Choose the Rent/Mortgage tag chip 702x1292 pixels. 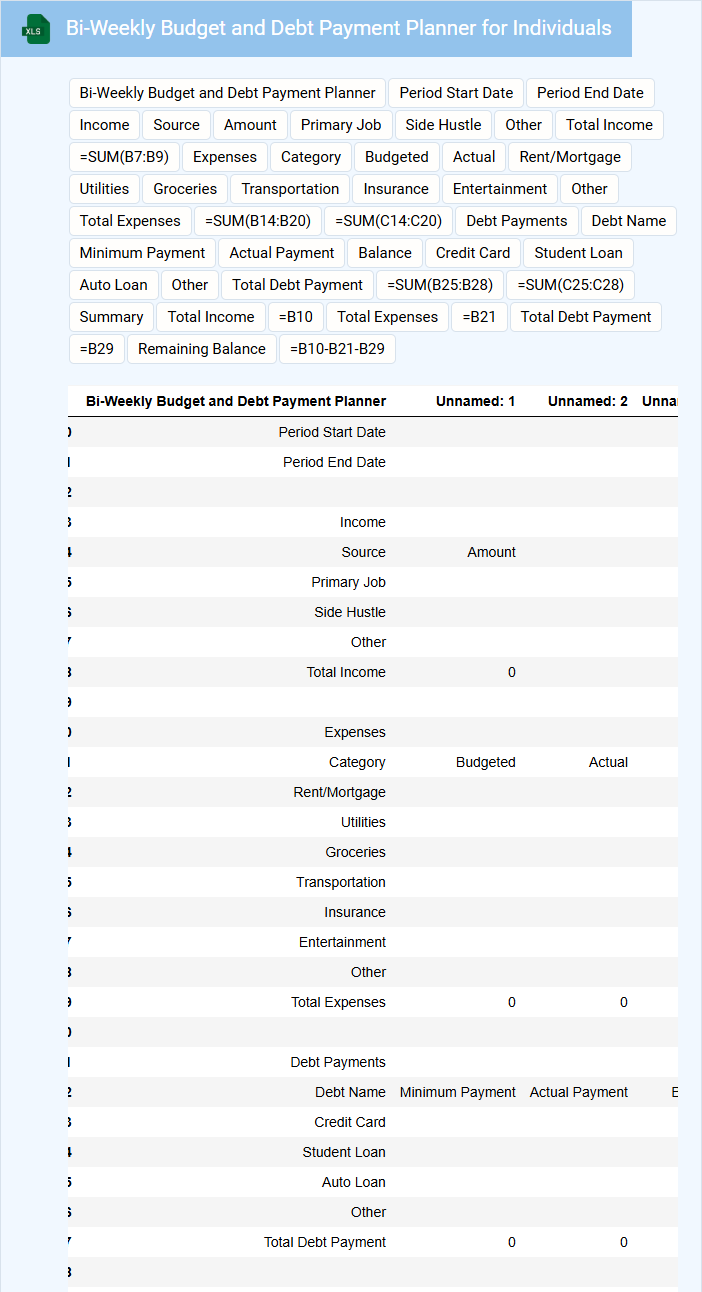(570, 157)
